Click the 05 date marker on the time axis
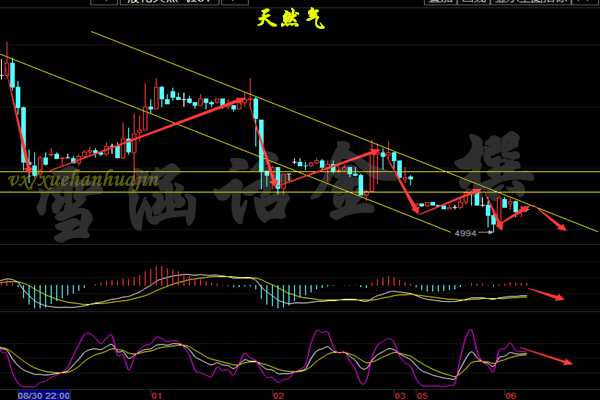This screenshot has width=600, height=400. [x=422, y=395]
